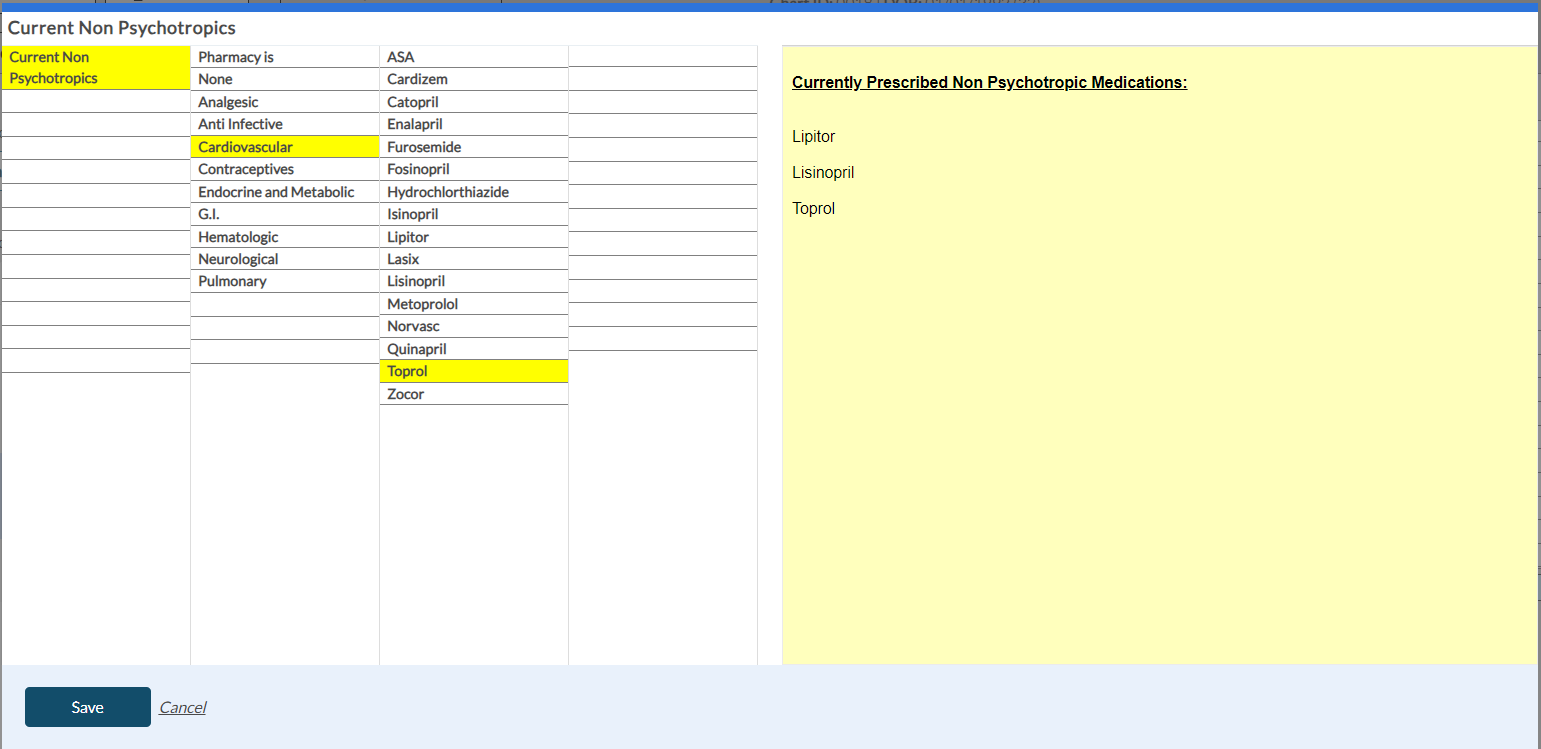The width and height of the screenshot is (1541, 749).
Task: Select Norvasc medication
Action: click(473, 326)
